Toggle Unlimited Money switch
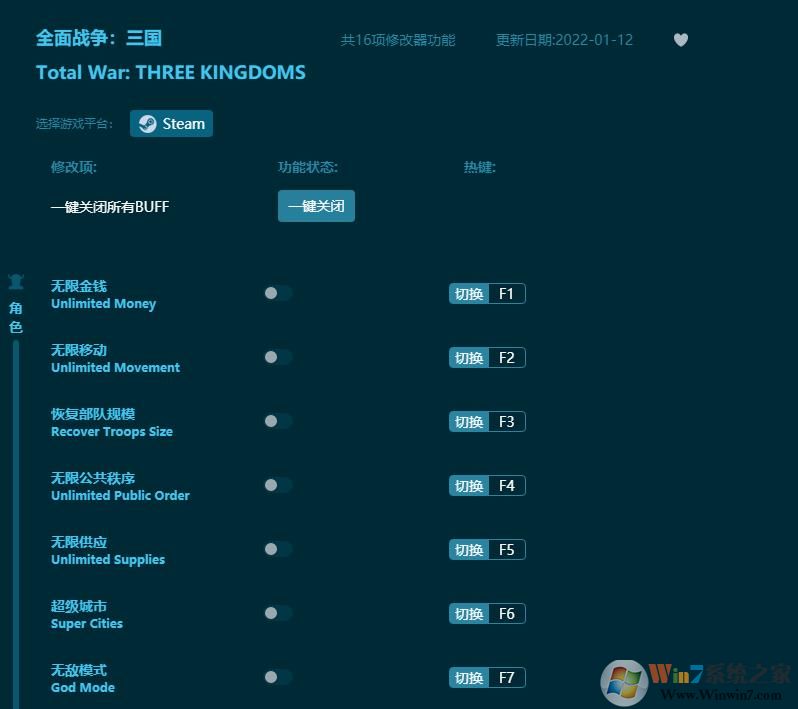This screenshot has height=709, width=798. tap(278, 293)
